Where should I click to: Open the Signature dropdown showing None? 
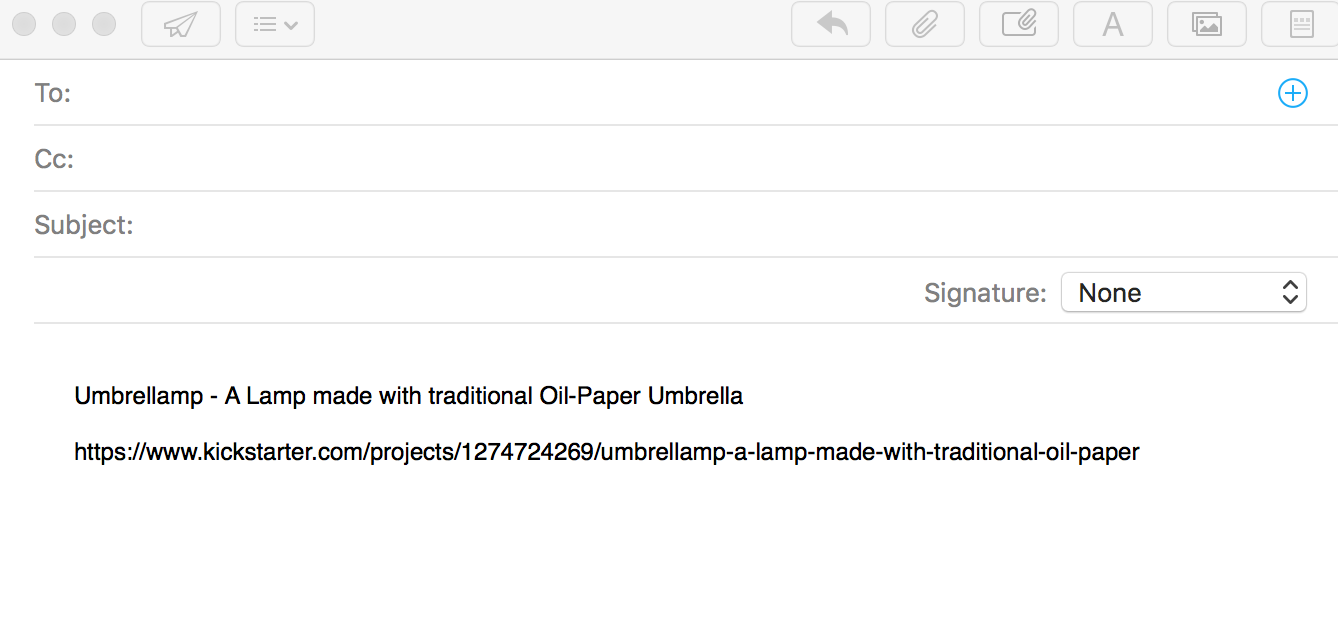pyautogui.click(x=1184, y=293)
